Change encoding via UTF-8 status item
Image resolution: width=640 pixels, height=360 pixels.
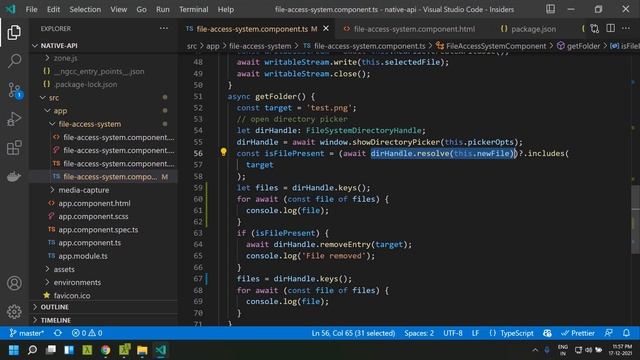click(x=453, y=333)
